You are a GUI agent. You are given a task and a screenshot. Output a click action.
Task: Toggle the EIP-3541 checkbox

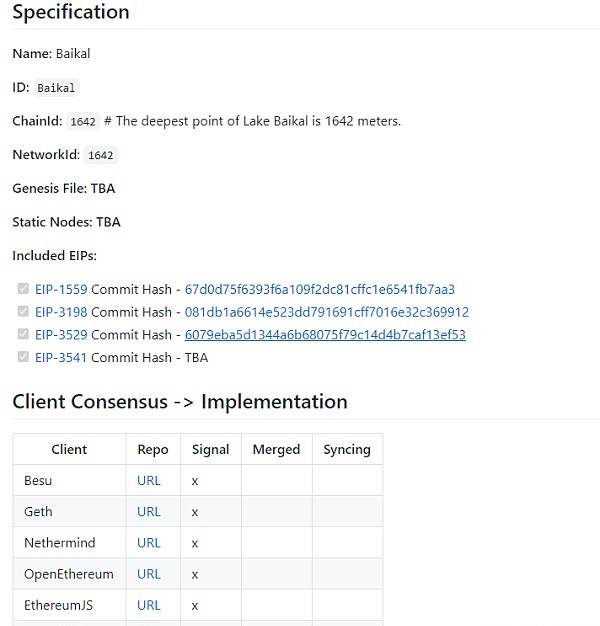23,357
